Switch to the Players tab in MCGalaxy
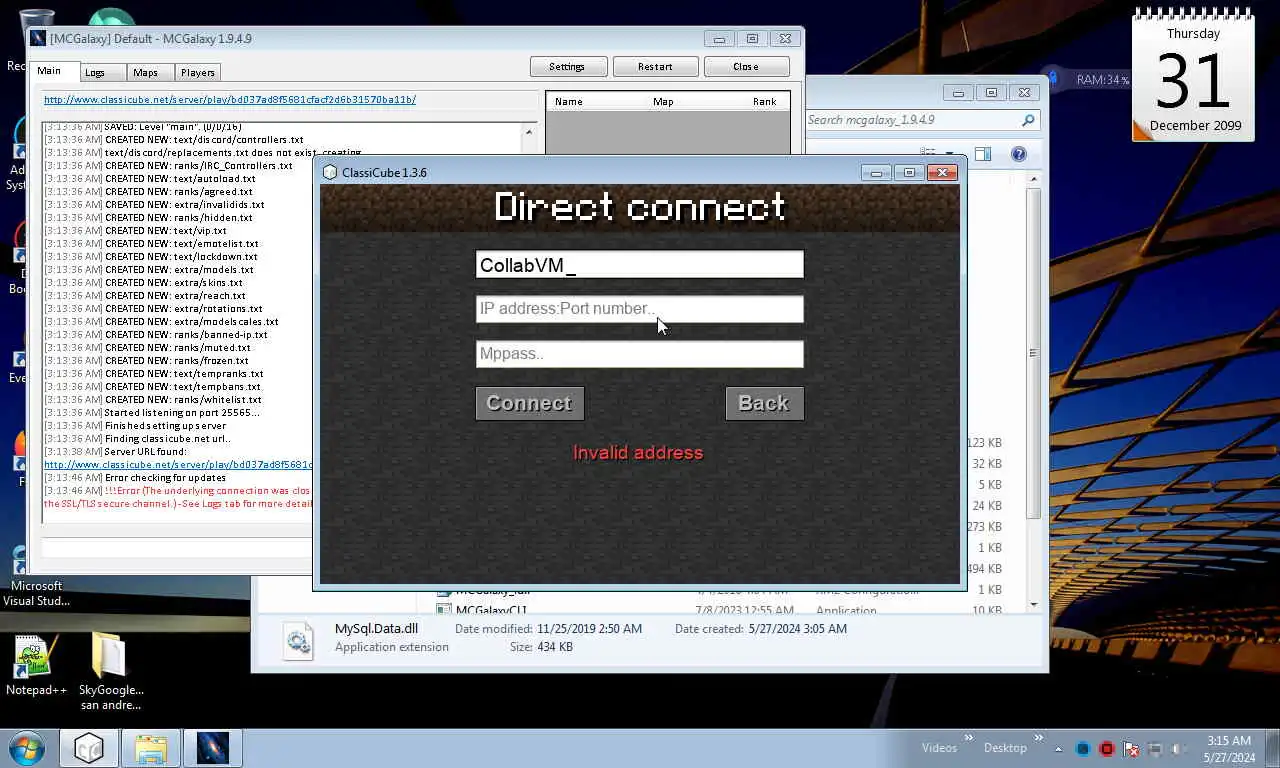This screenshot has width=1280, height=768. point(198,72)
